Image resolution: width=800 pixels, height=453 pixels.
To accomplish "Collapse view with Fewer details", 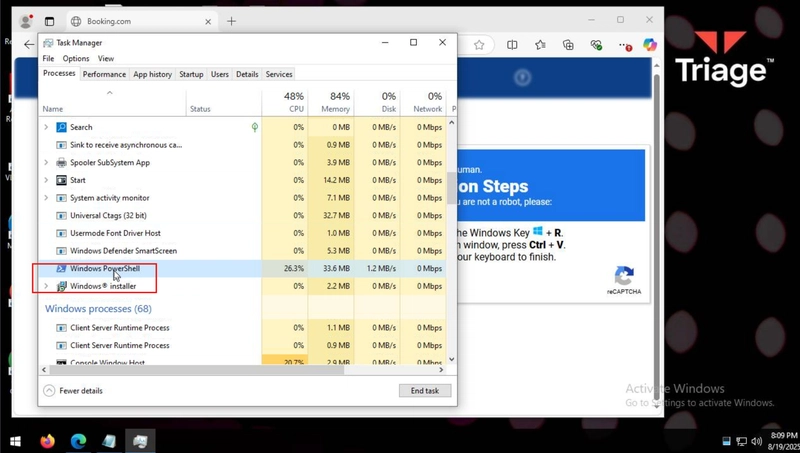I will pyautogui.click(x=73, y=391).
